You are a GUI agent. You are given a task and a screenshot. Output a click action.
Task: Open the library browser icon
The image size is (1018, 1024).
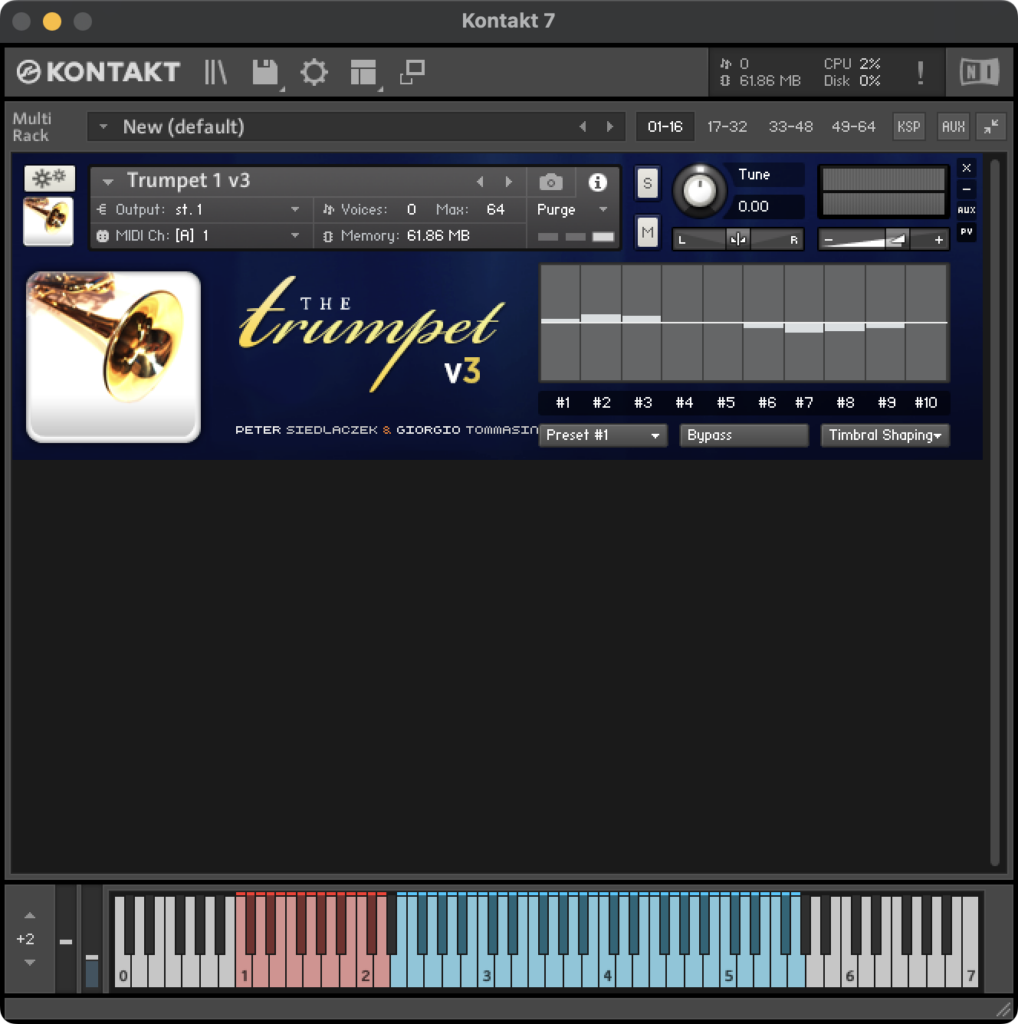click(215, 72)
